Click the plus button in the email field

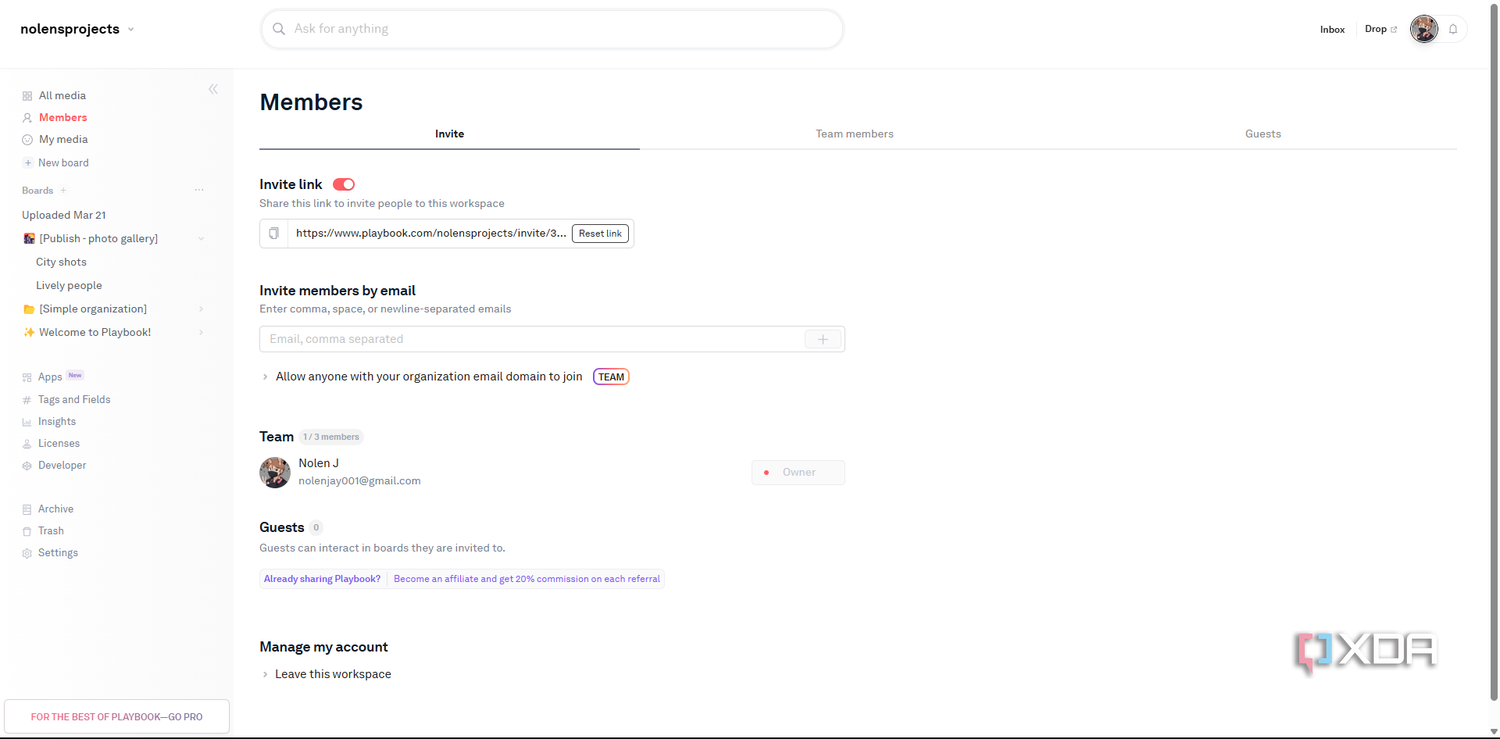(823, 339)
